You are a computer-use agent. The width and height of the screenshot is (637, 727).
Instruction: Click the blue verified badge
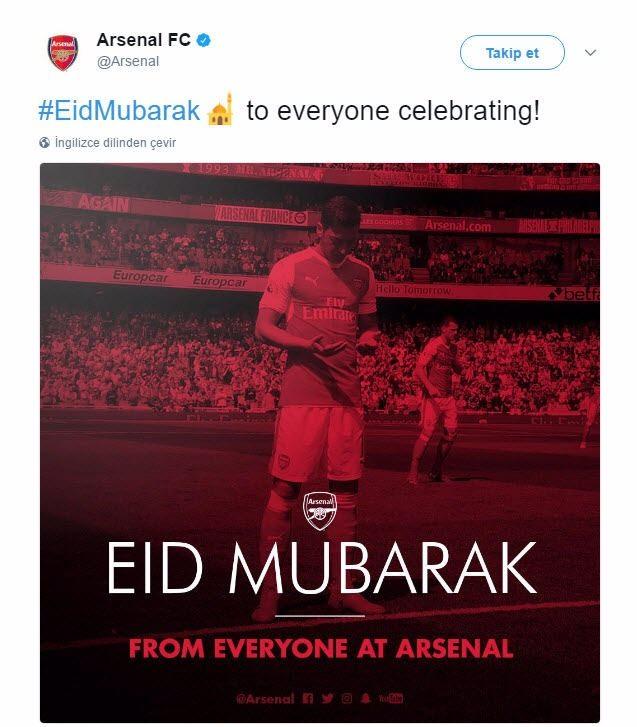point(204,40)
